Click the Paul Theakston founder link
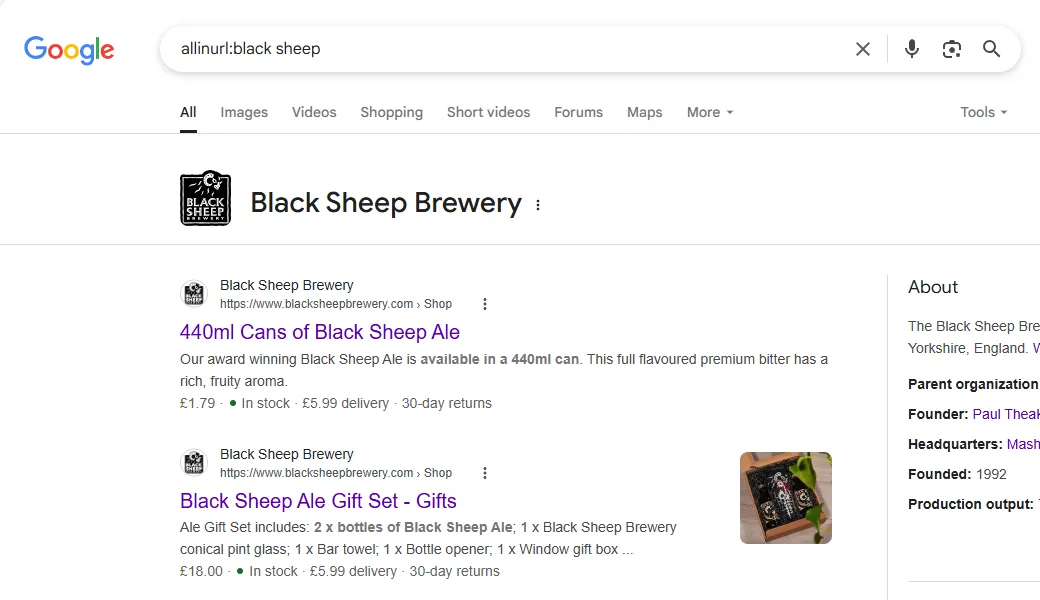Image resolution: width=1040 pixels, height=600 pixels. click(1006, 414)
